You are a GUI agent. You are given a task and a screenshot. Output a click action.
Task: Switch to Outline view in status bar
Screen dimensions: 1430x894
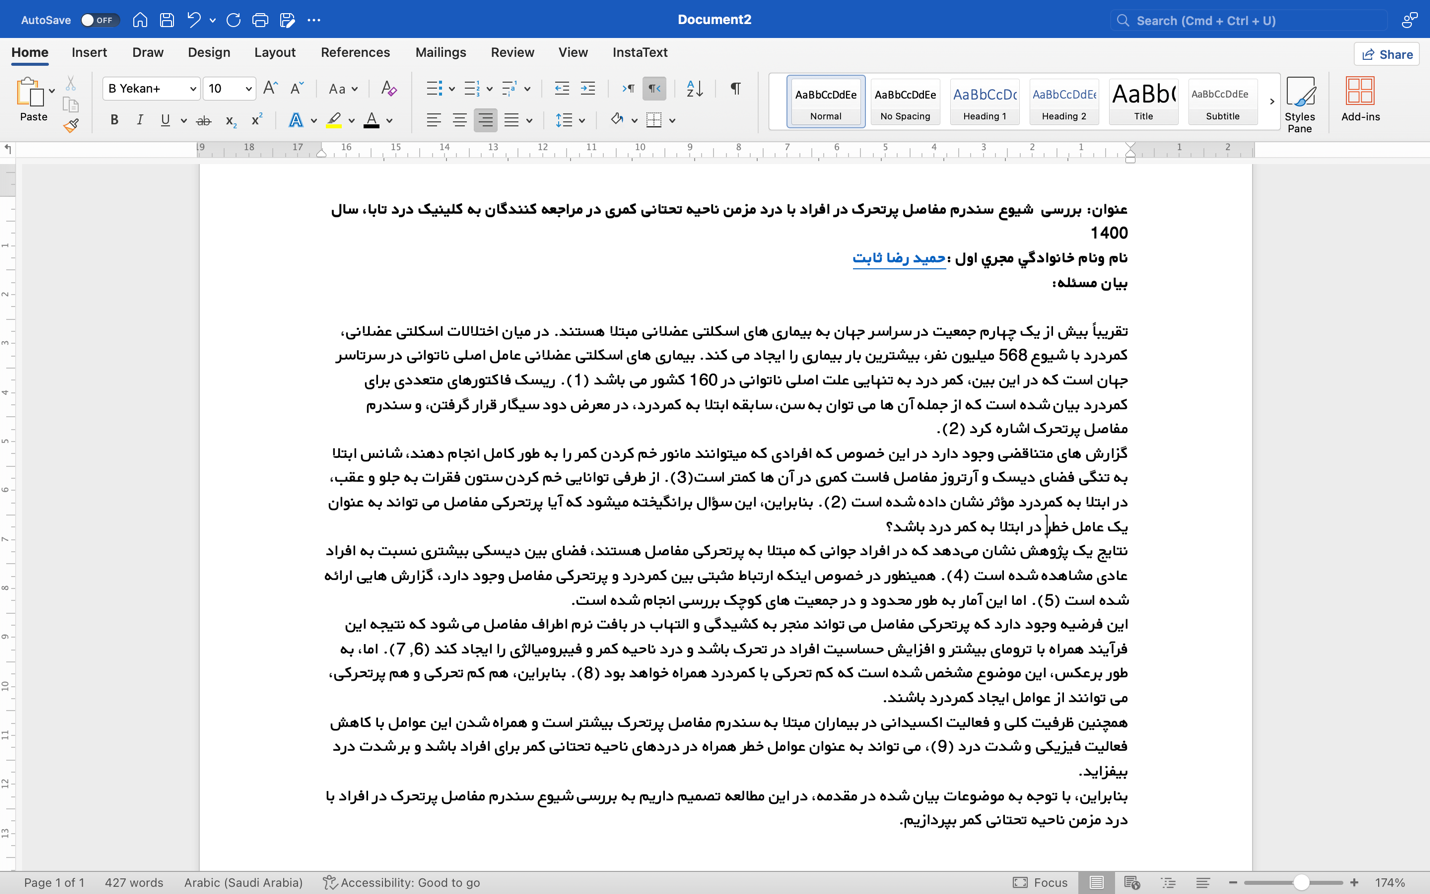1168,883
